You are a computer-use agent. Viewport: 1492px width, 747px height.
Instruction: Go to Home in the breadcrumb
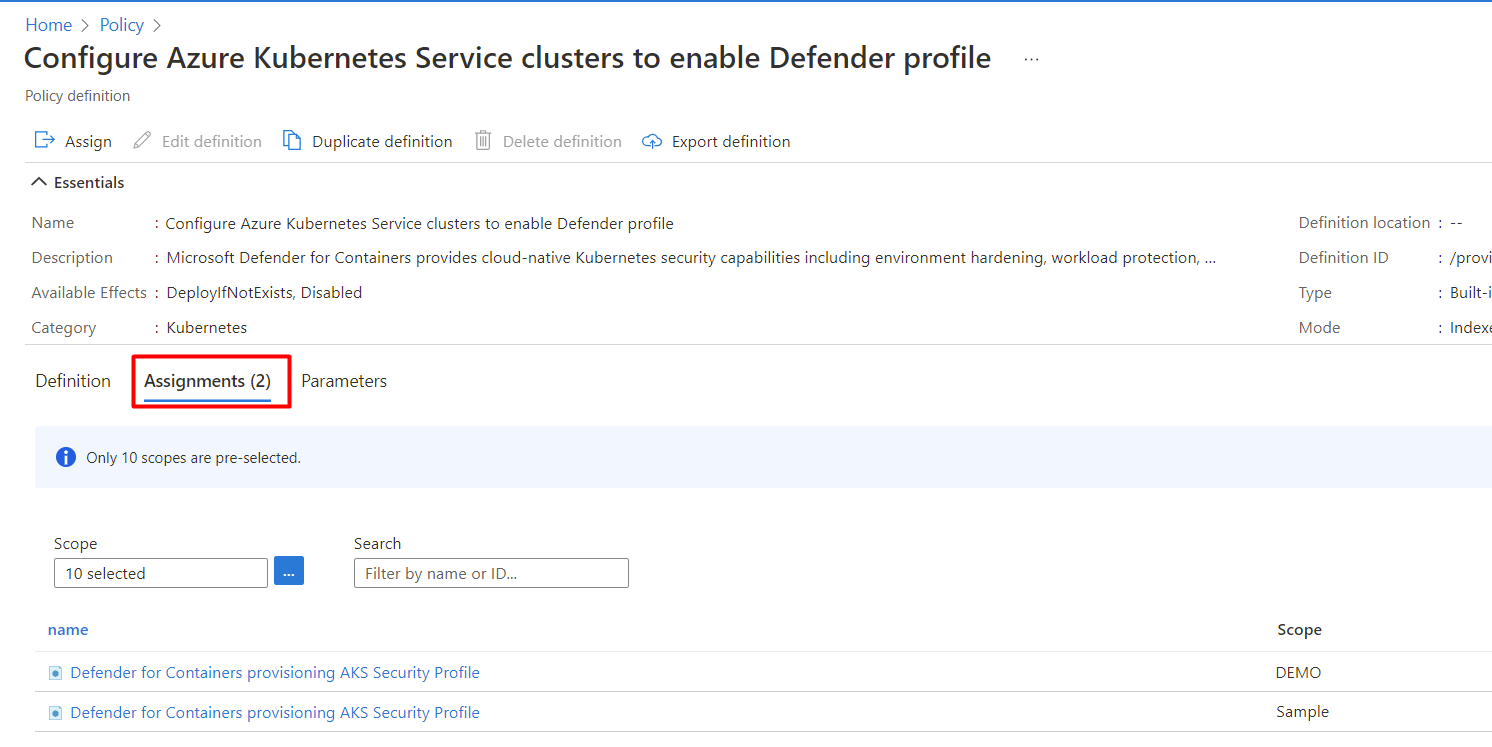click(x=49, y=25)
